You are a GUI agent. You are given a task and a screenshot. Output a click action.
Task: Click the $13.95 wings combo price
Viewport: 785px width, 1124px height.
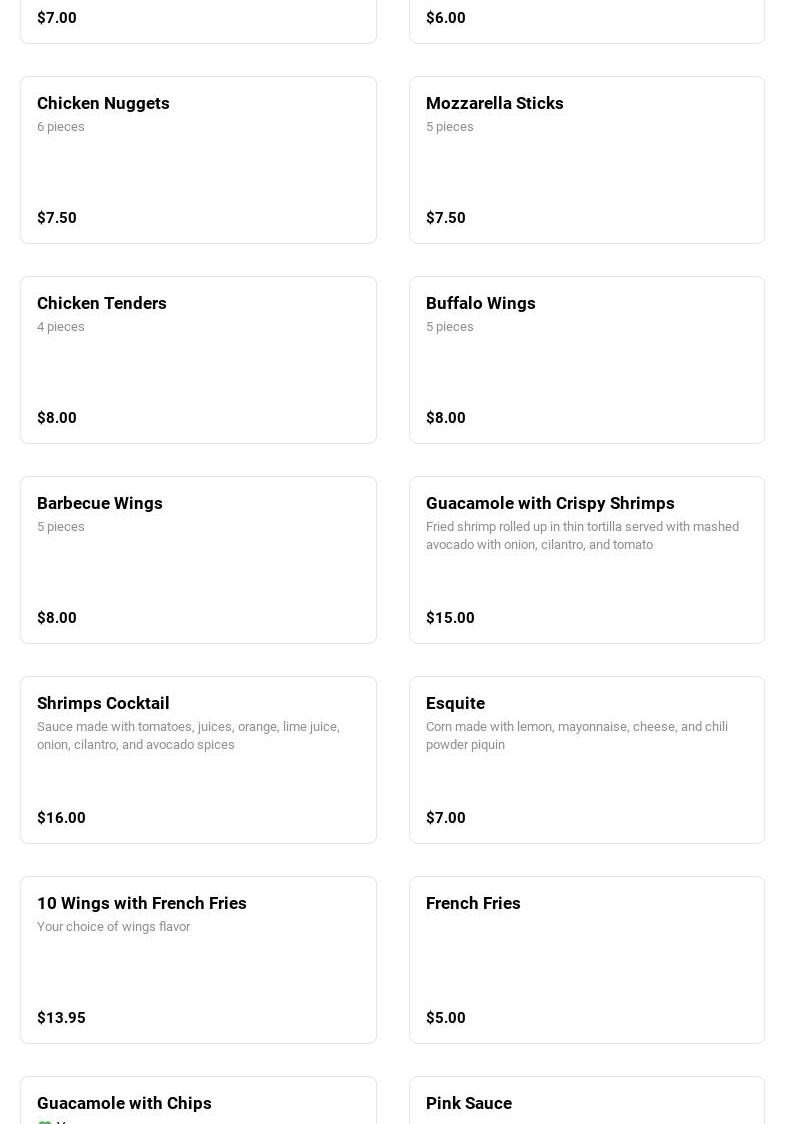(x=61, y=1017)
